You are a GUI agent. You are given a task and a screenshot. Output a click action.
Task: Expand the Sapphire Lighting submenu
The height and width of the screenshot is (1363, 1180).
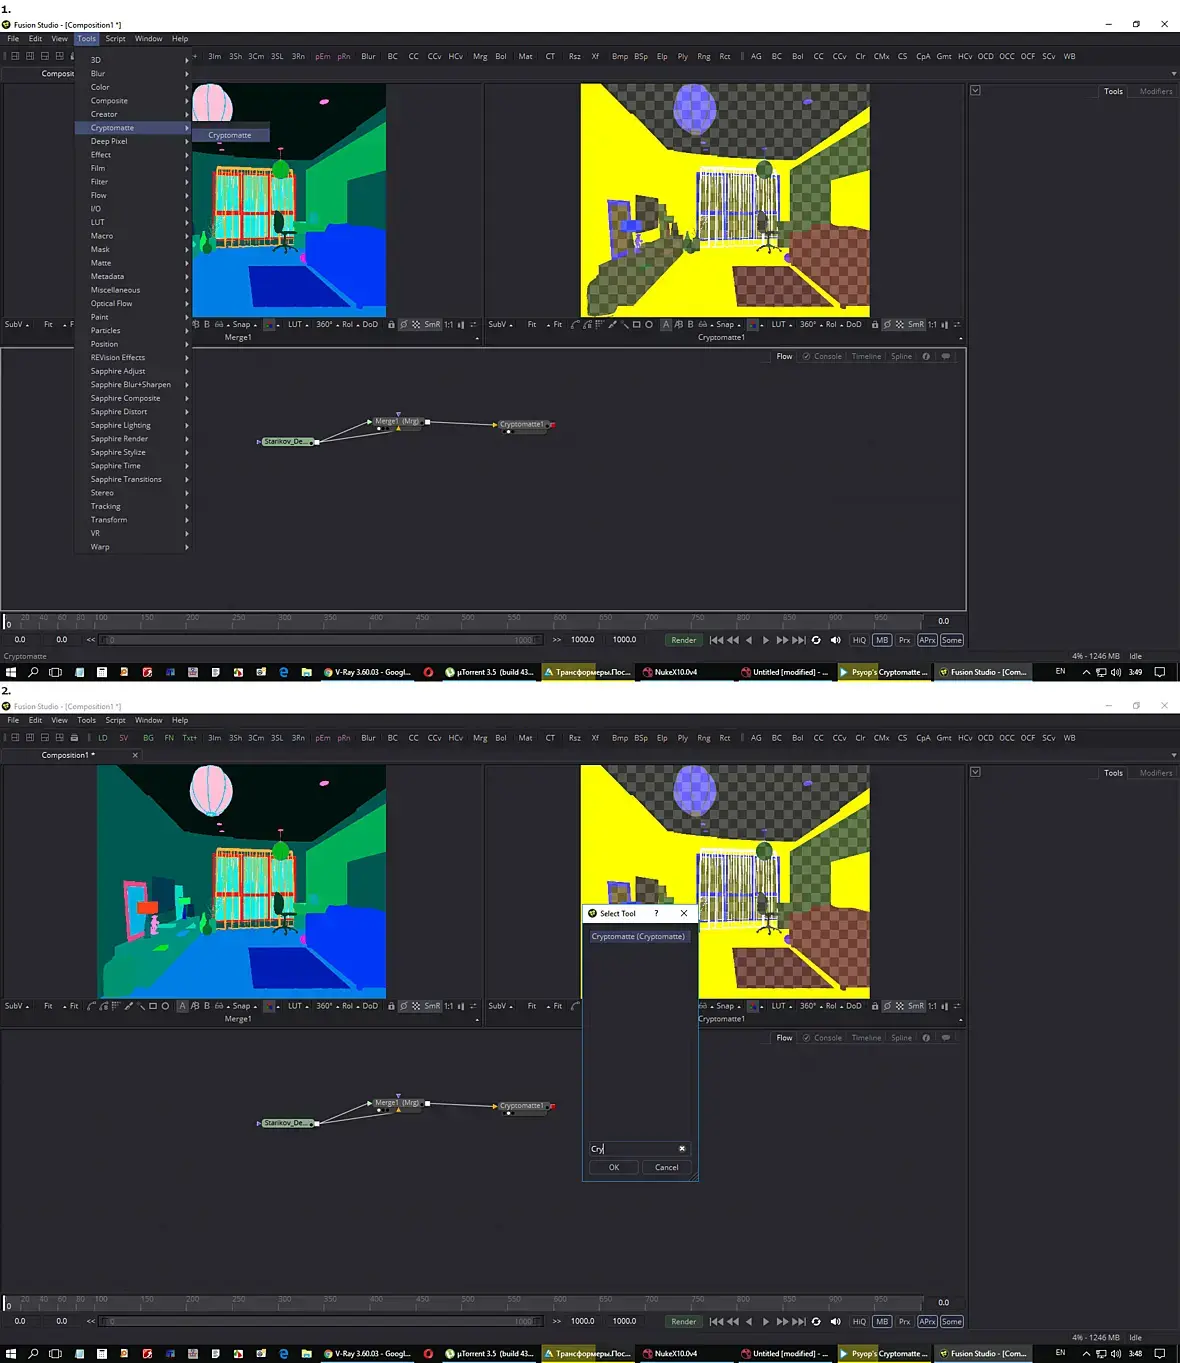(132, 425)
